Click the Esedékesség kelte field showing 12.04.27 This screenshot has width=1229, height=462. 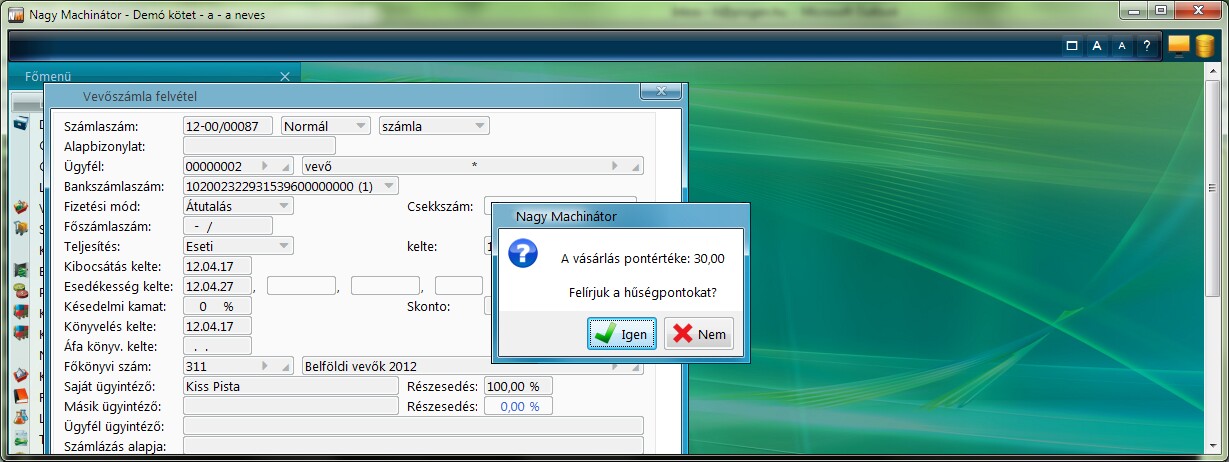217,286
